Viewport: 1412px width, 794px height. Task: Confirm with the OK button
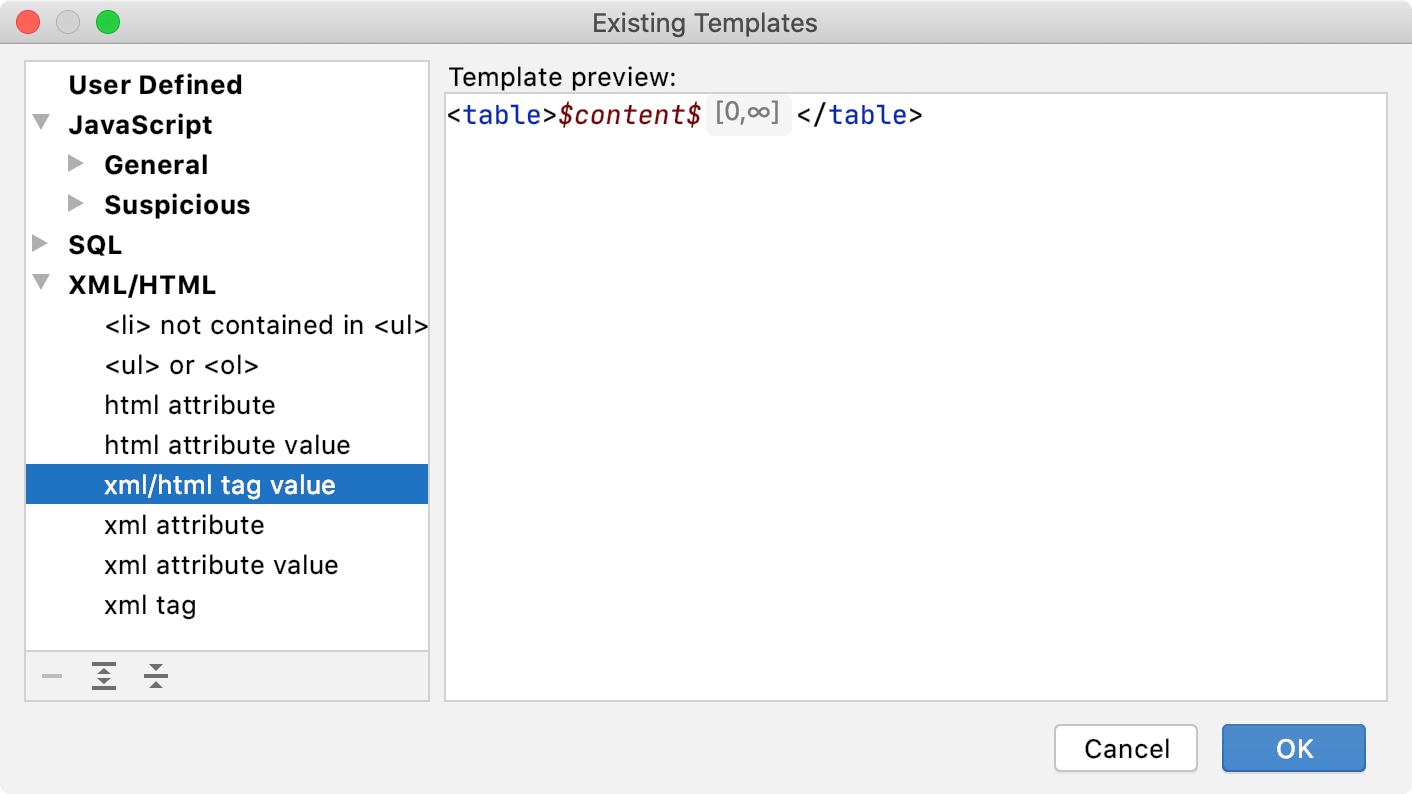coord(1293,749)
